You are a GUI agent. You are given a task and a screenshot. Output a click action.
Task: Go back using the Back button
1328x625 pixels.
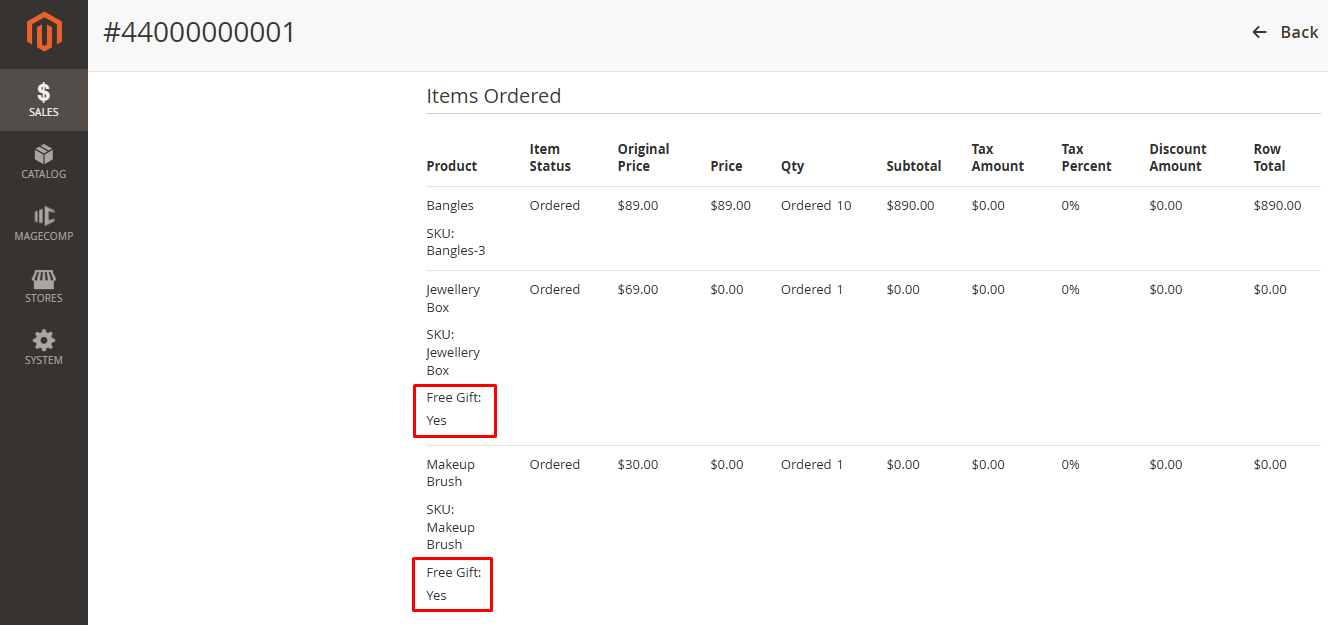1298,32
